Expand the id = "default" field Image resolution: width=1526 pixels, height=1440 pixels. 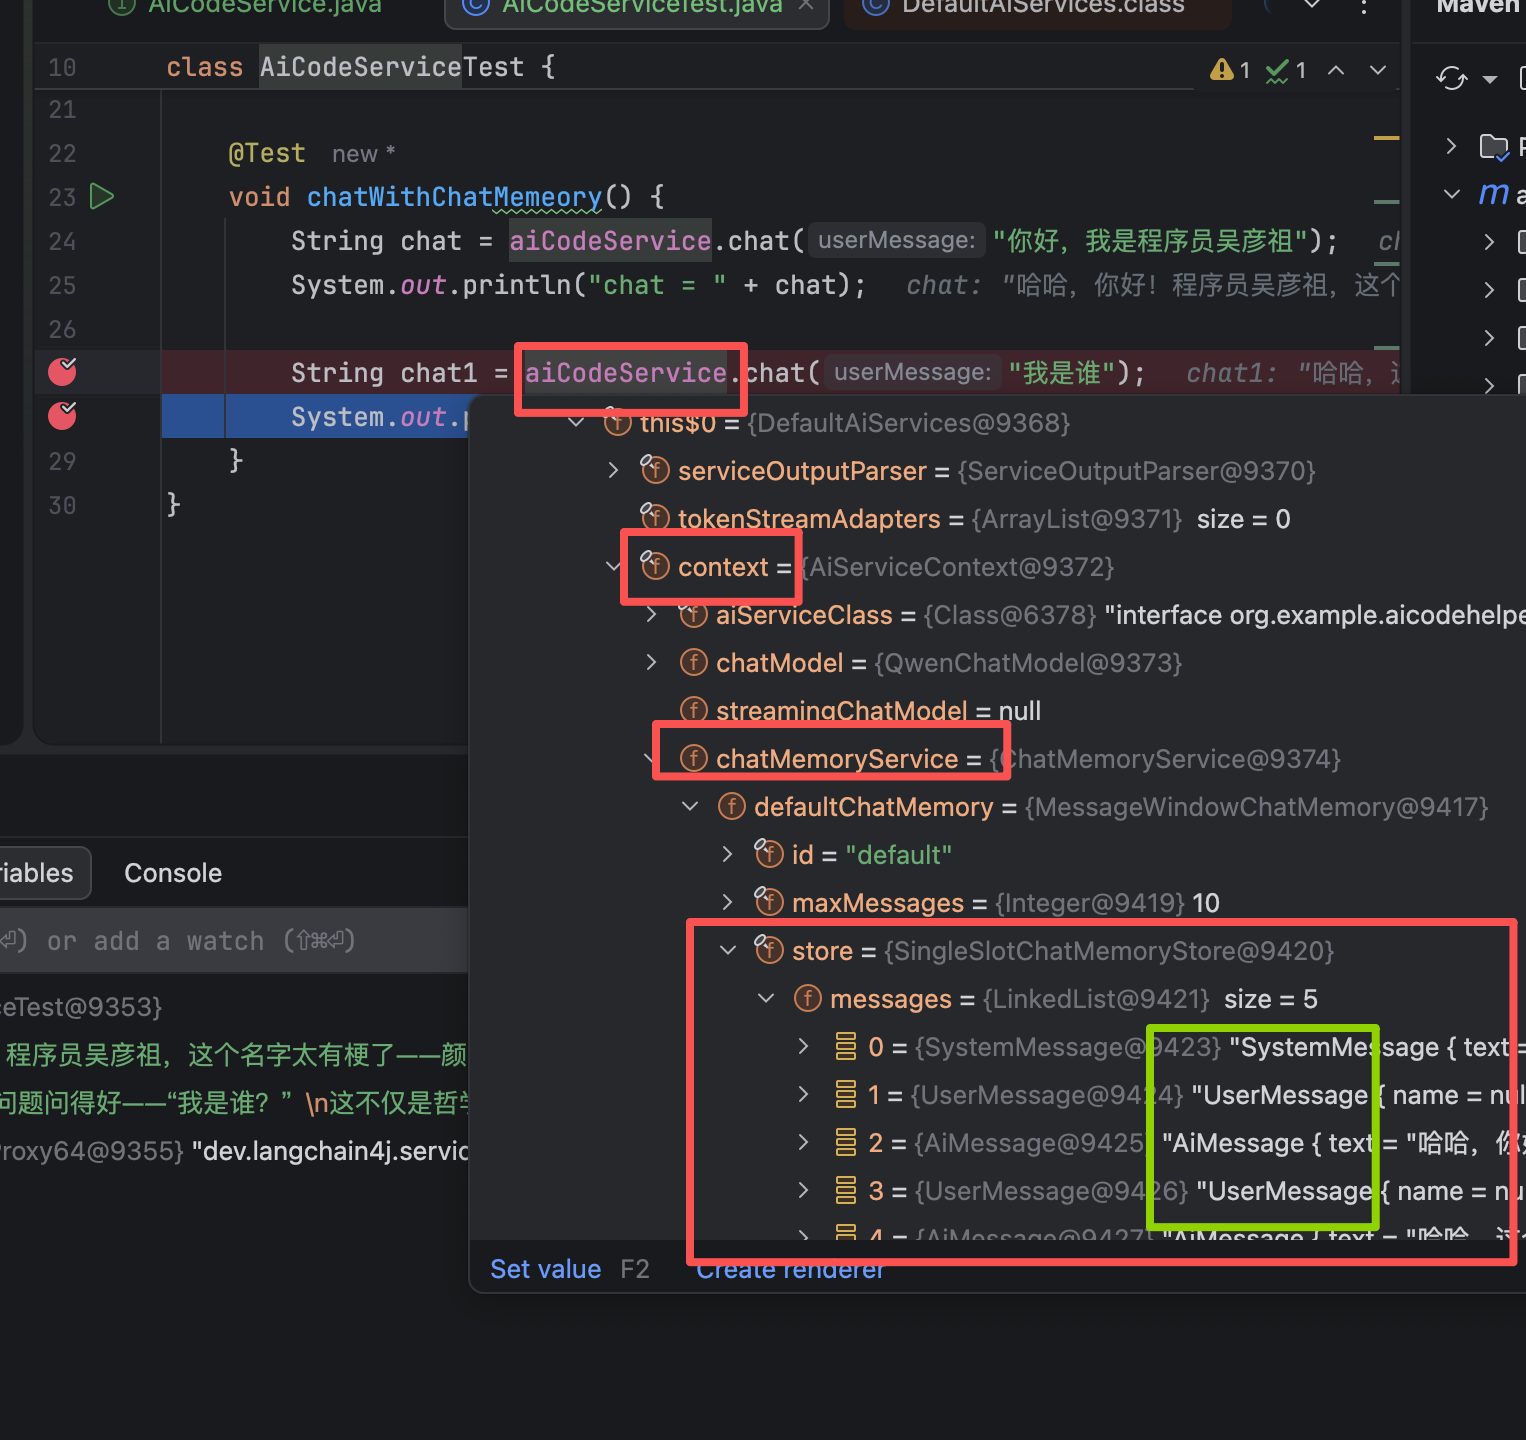pos(728,854)
